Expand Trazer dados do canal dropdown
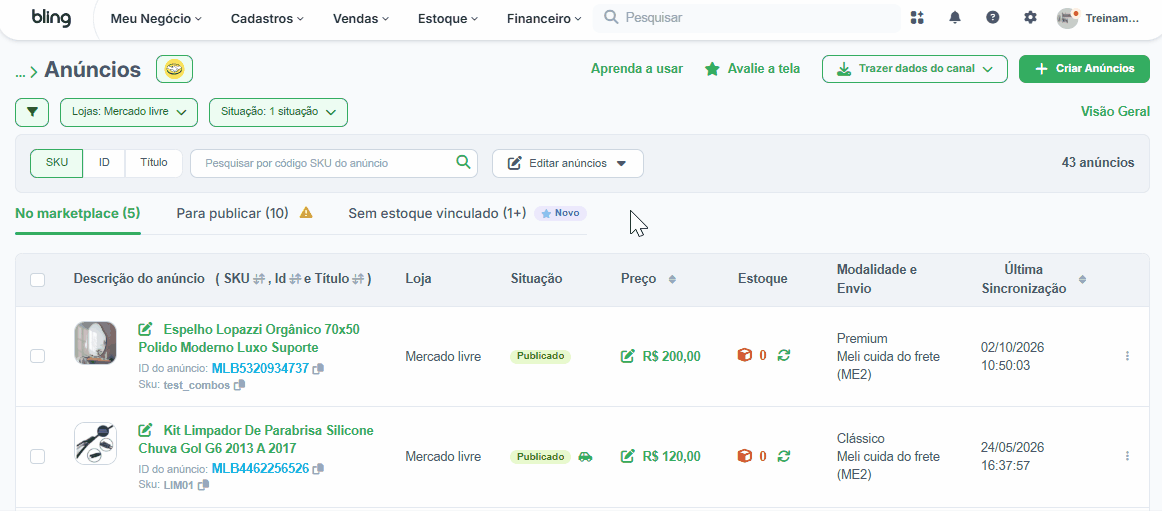Image resolution: width=1162 pixels, height=511 pixels. [x=914, y=69]
